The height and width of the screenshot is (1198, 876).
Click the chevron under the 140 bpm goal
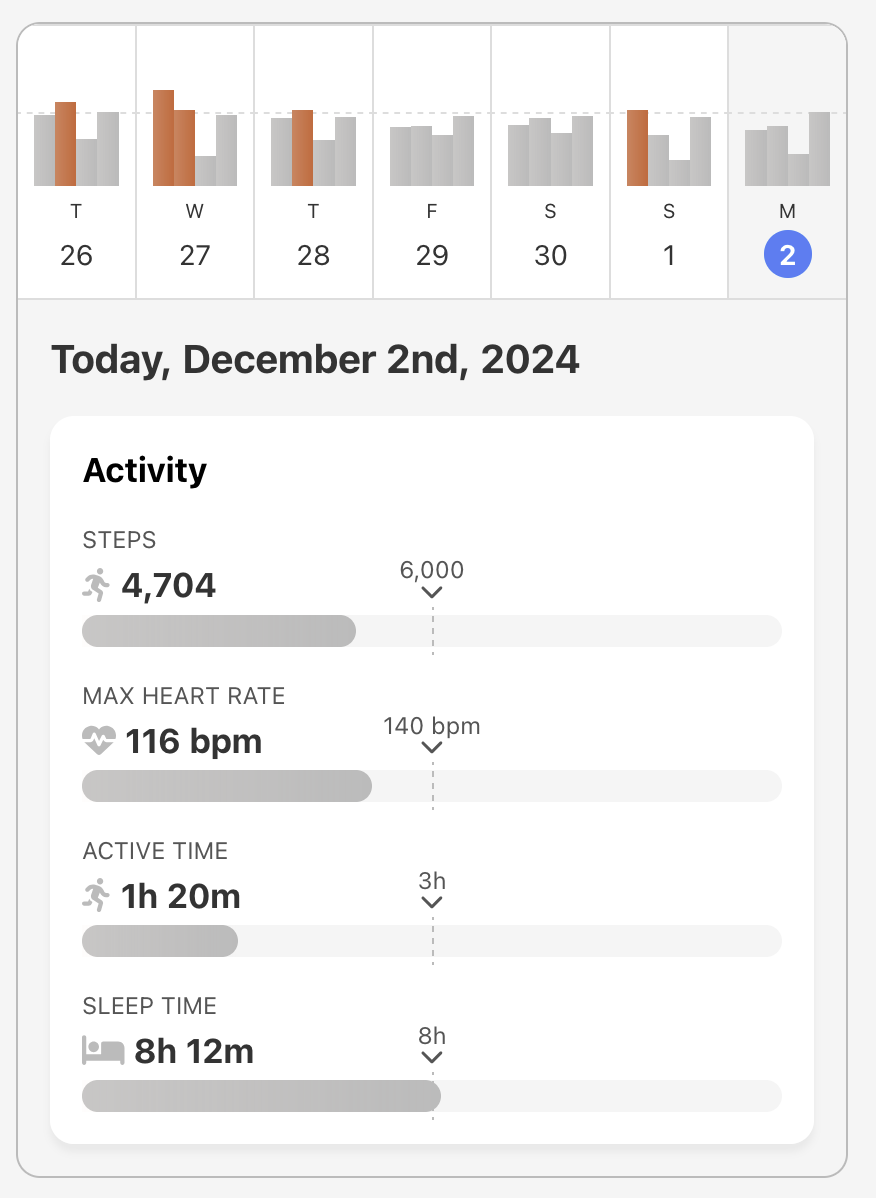pos(432,748)
